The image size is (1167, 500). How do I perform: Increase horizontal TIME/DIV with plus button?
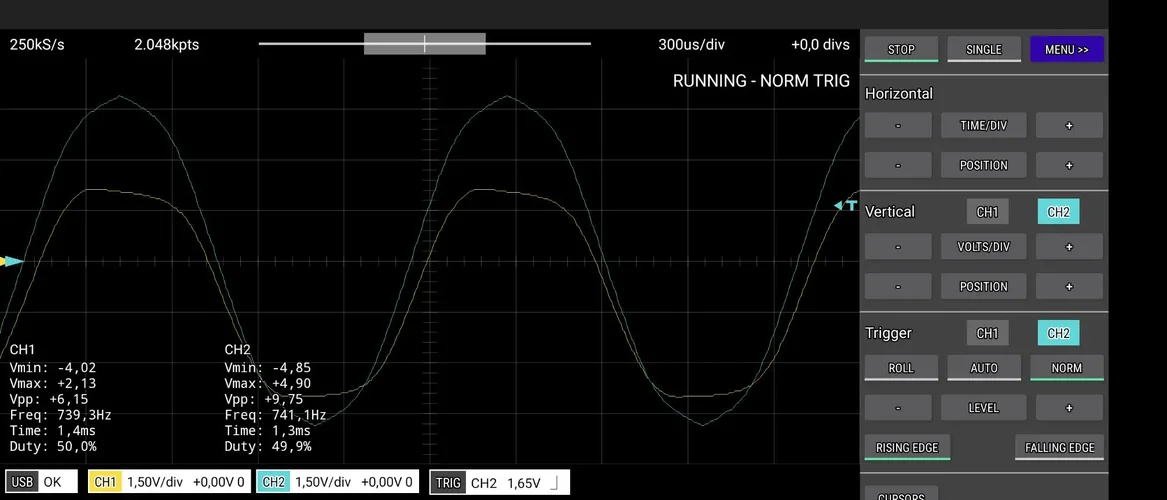coord(1070,126)
